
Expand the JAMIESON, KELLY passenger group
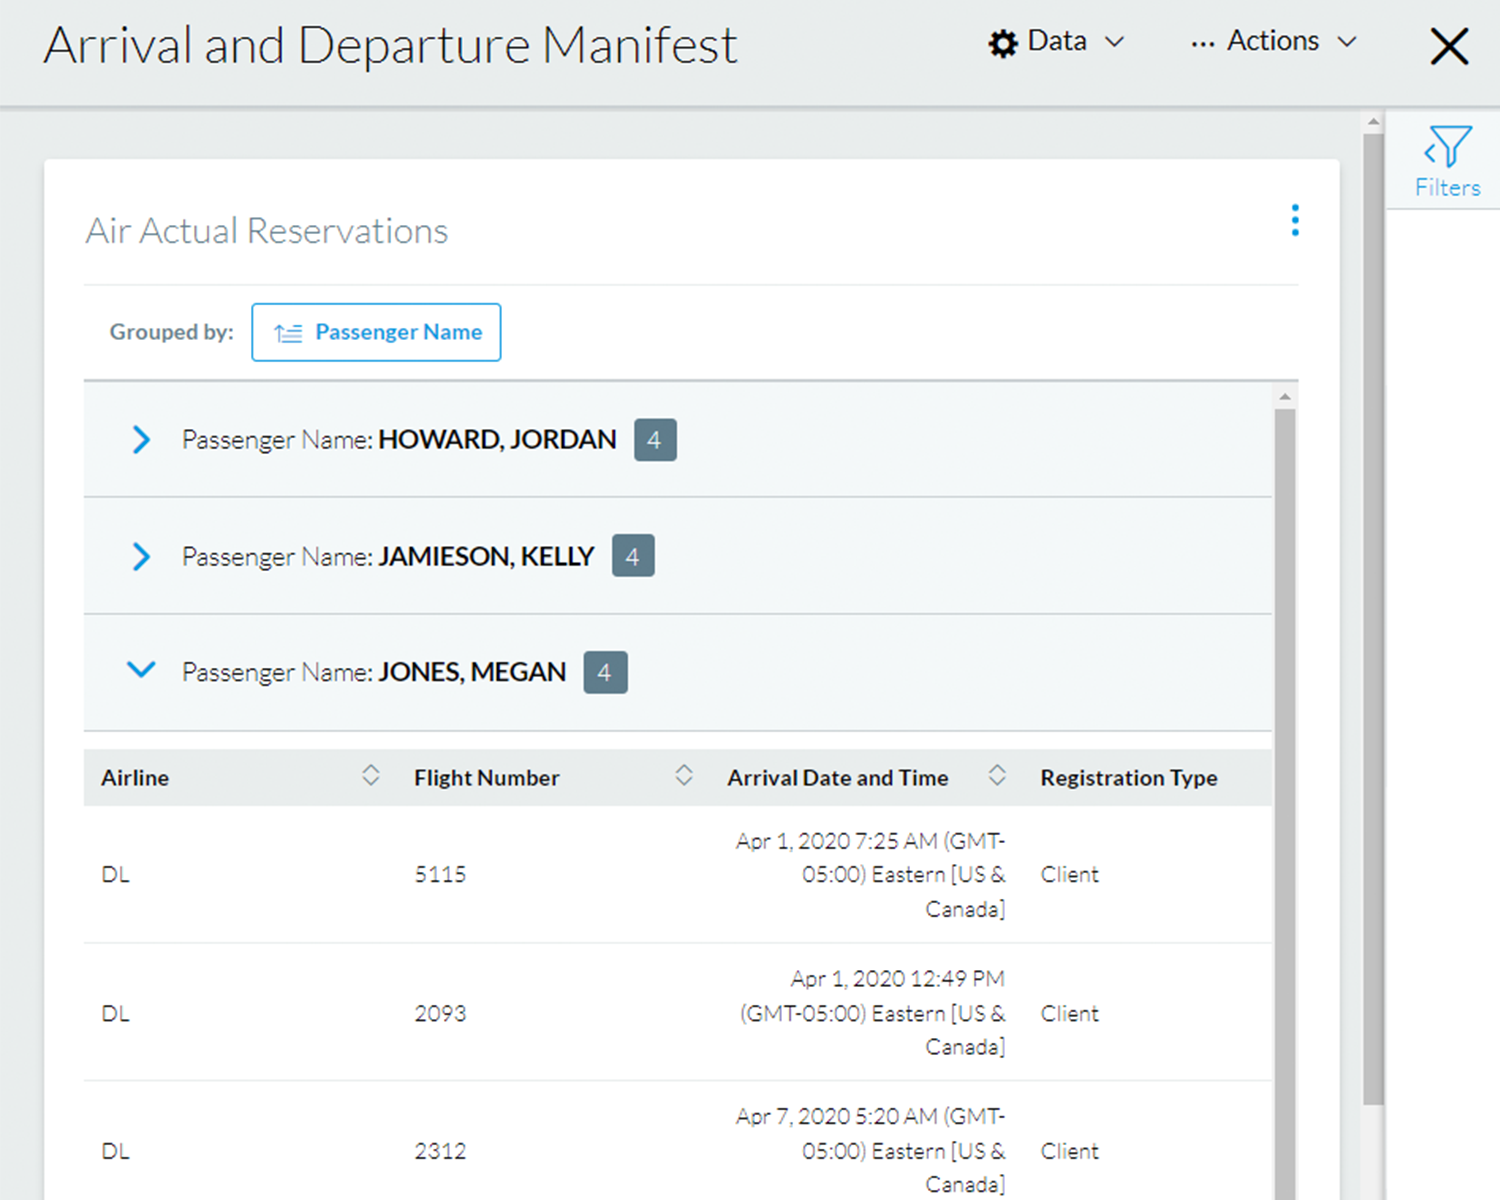tap(141, 557)
